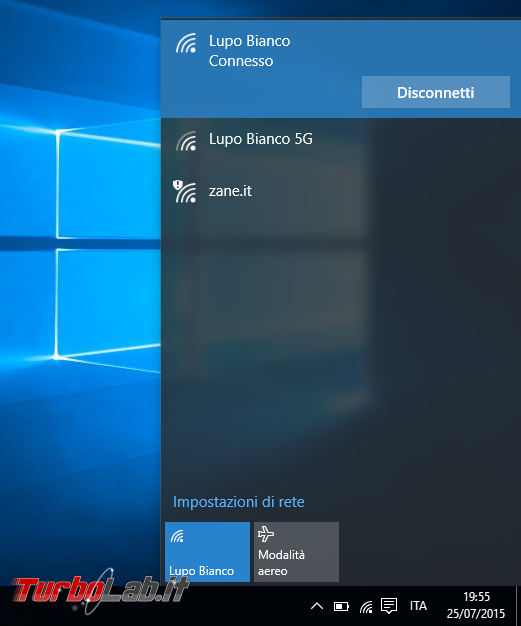This screenshot has height=626, width=521.
Task: Select the zane.it network
Action: click(x=341, y=191)
